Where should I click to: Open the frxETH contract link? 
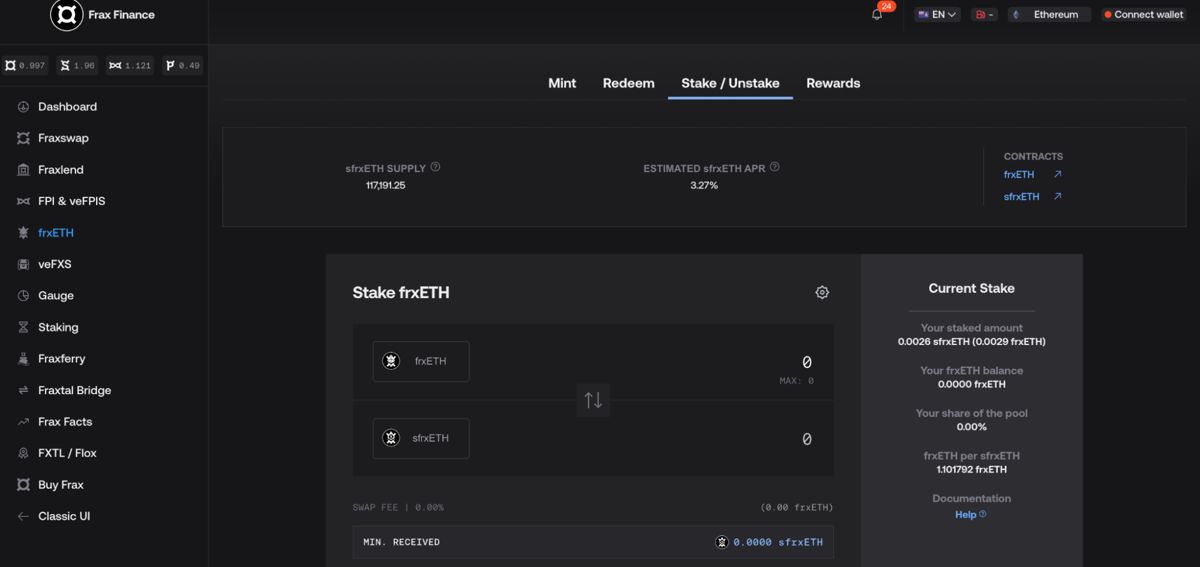pyautogui.click(x=1019, y=174)
